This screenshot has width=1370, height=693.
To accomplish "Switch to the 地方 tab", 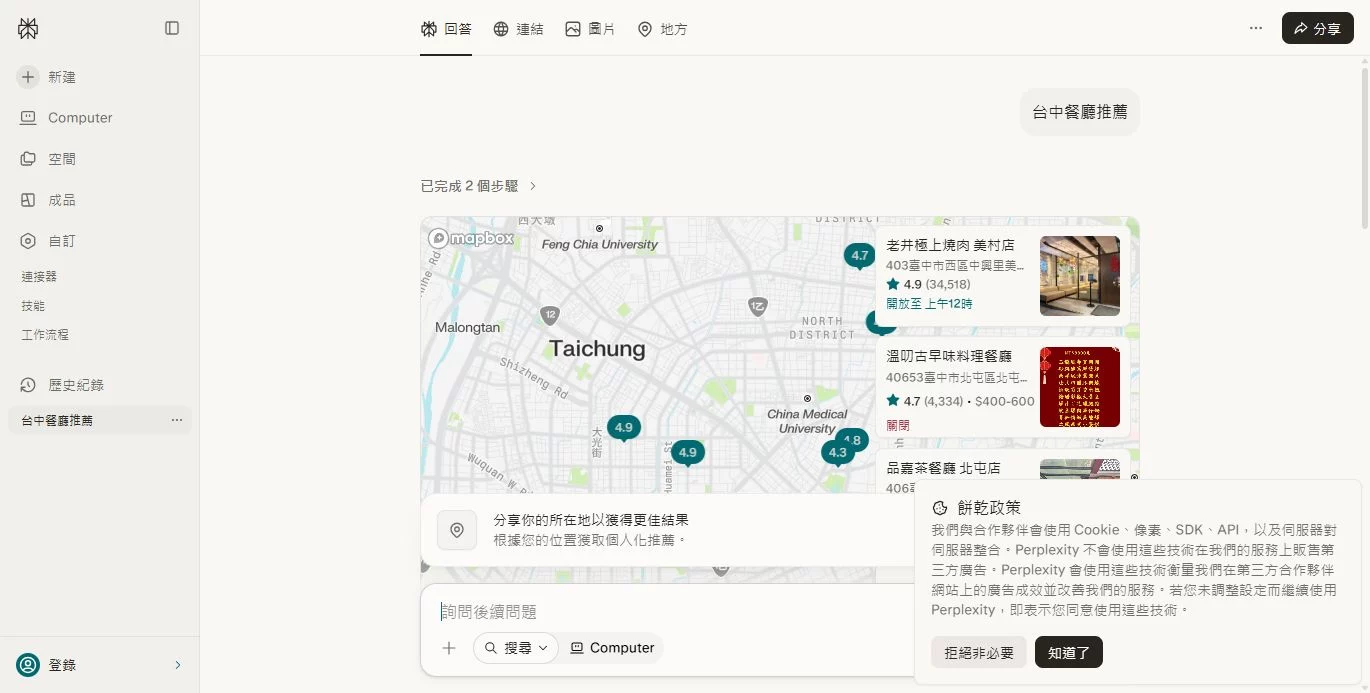I will pos(662,29).
